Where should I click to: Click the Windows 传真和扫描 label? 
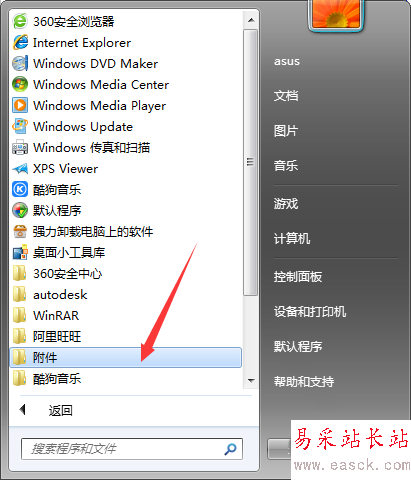pyautogui.click(x=91, y=148)
